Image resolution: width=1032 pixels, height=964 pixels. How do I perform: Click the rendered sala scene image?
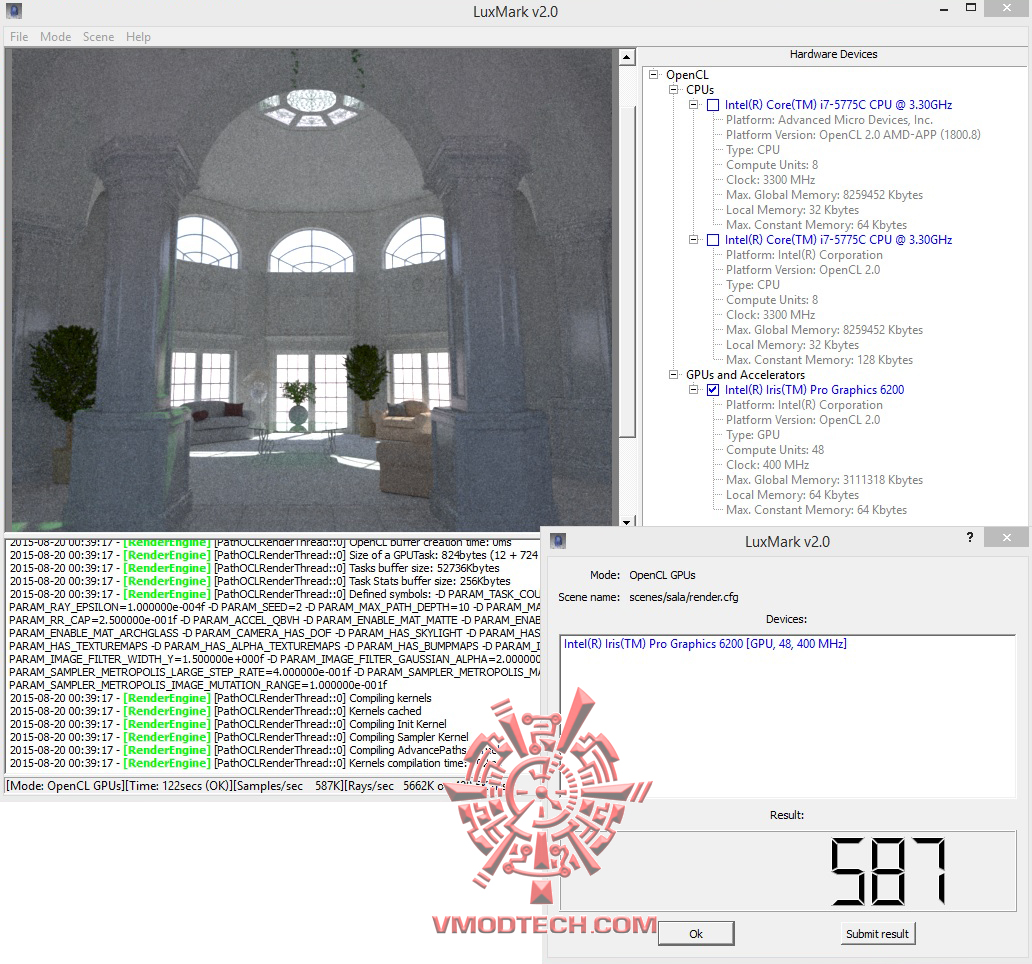coord(312,290)
